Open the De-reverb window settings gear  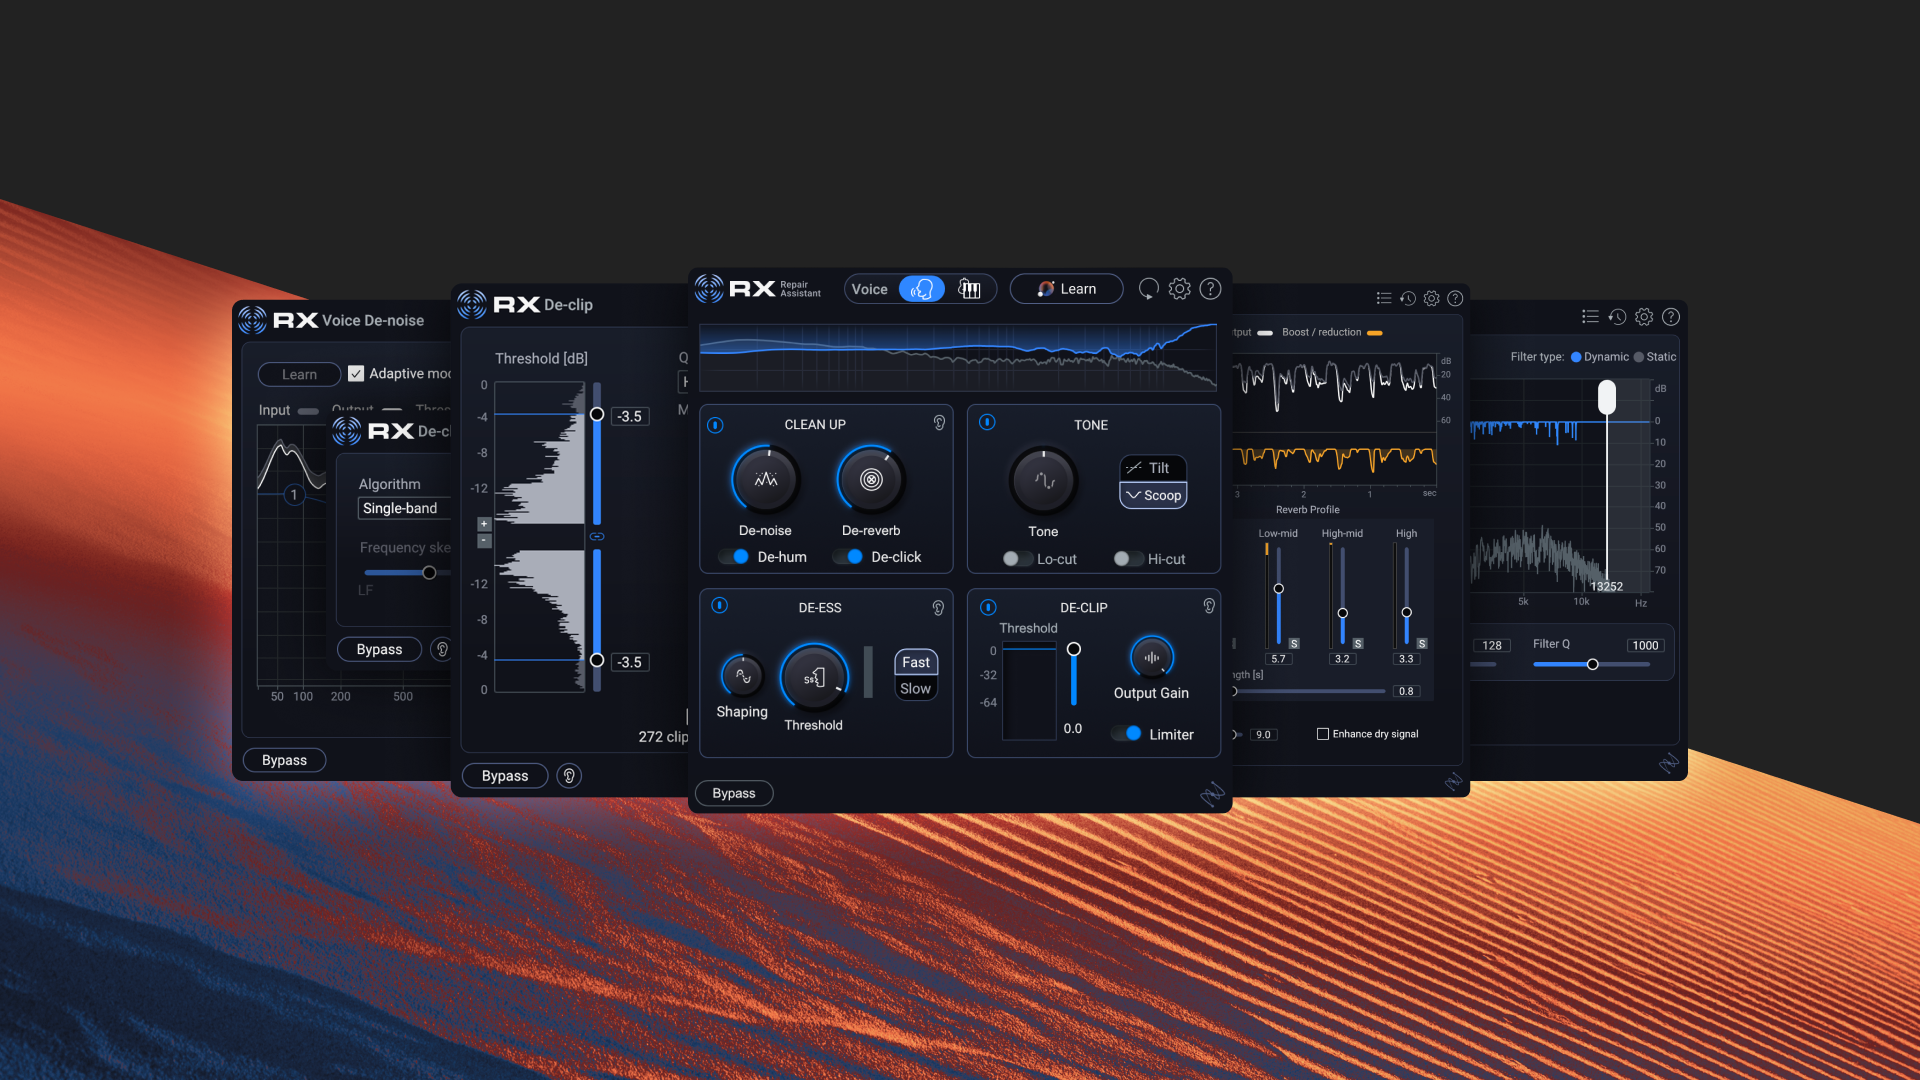point(1432,298)
